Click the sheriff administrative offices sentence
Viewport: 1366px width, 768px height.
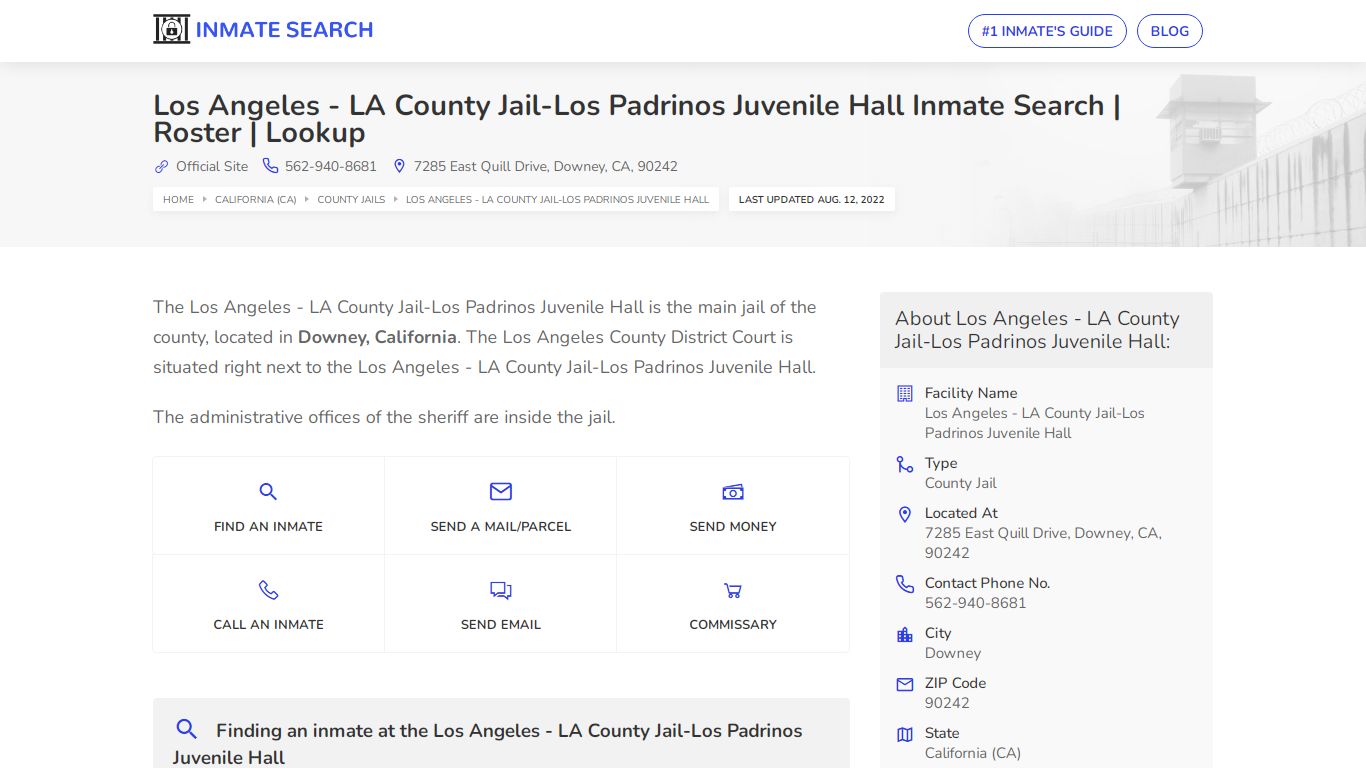[x=384, y=417]
